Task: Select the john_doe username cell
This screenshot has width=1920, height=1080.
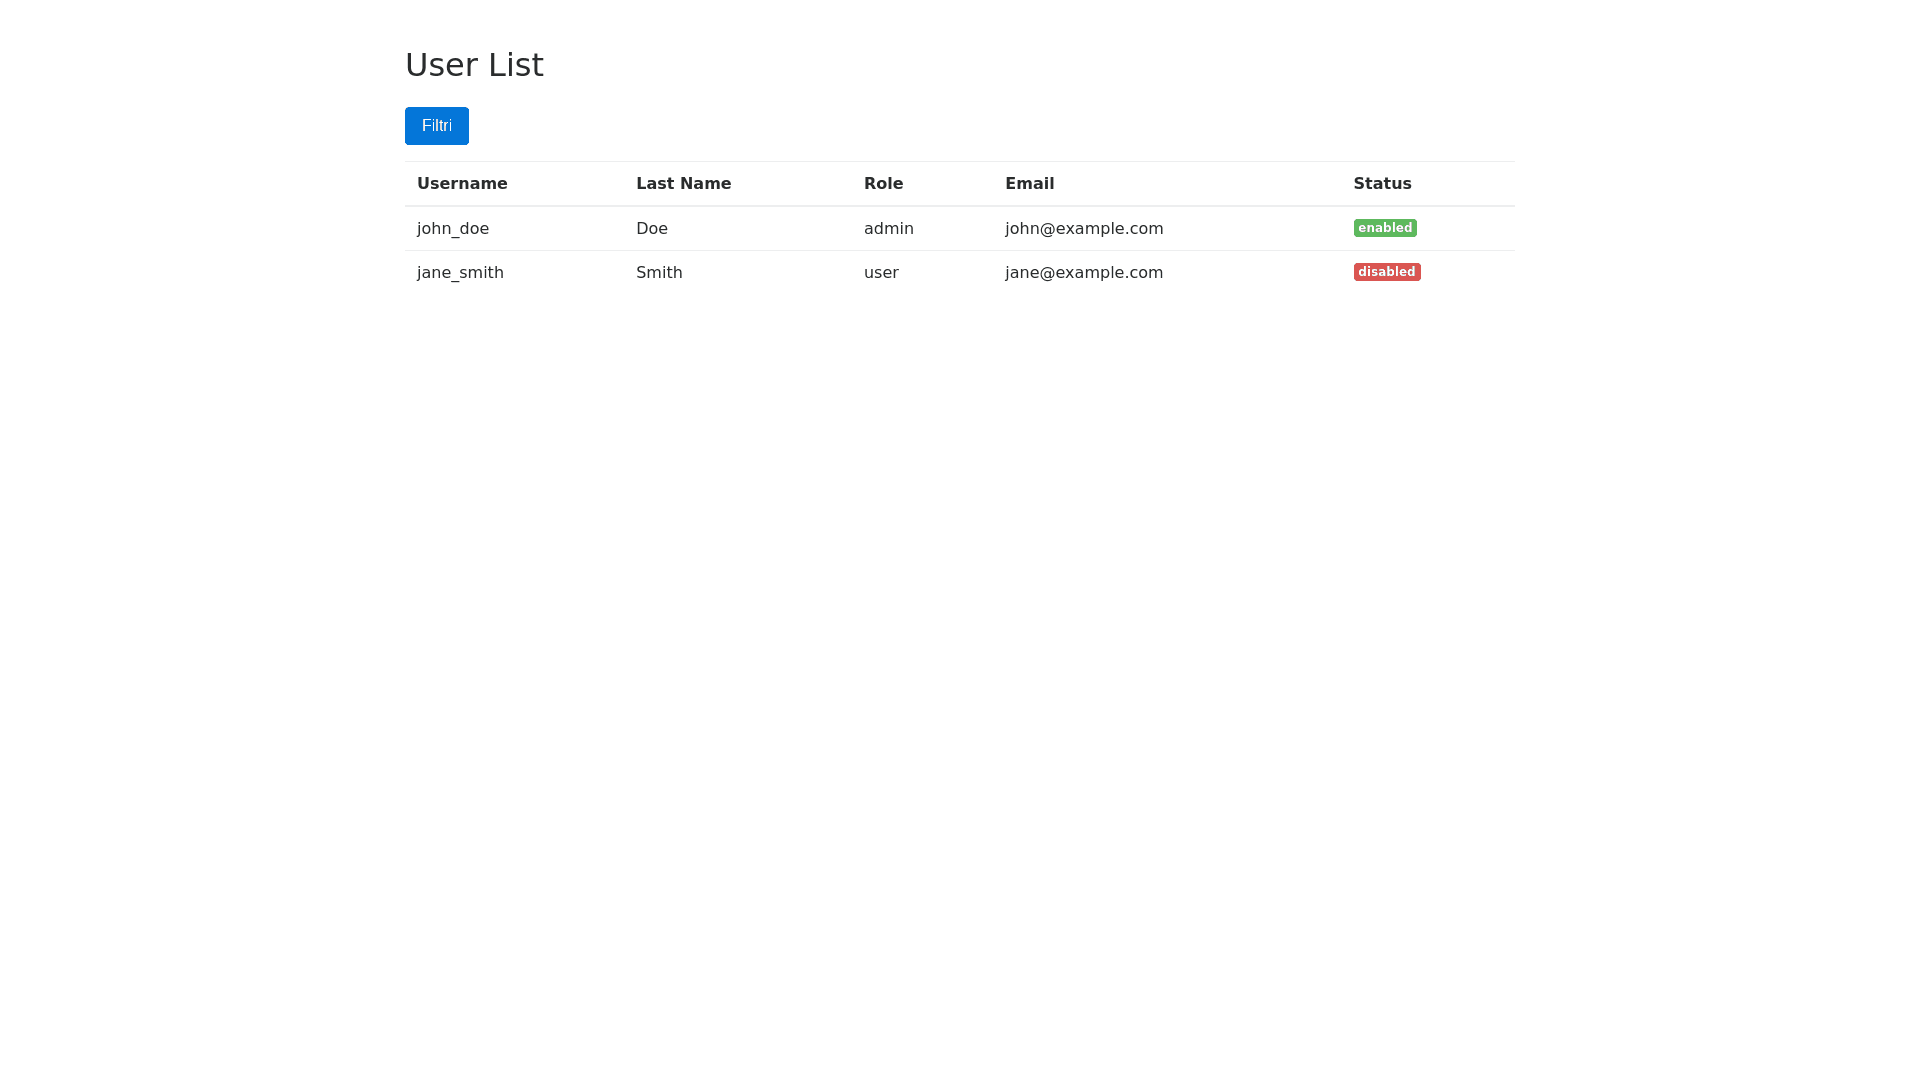Action: (453, 229)
